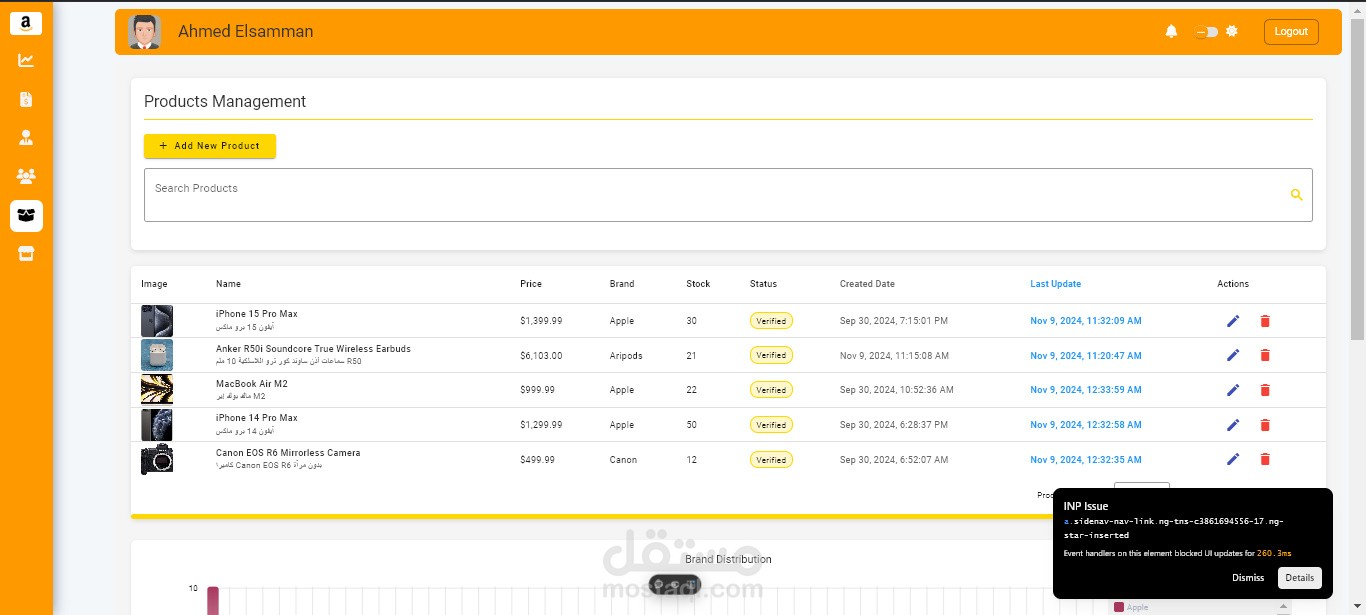Select the products box sidebar icon

tap(26, 215)
